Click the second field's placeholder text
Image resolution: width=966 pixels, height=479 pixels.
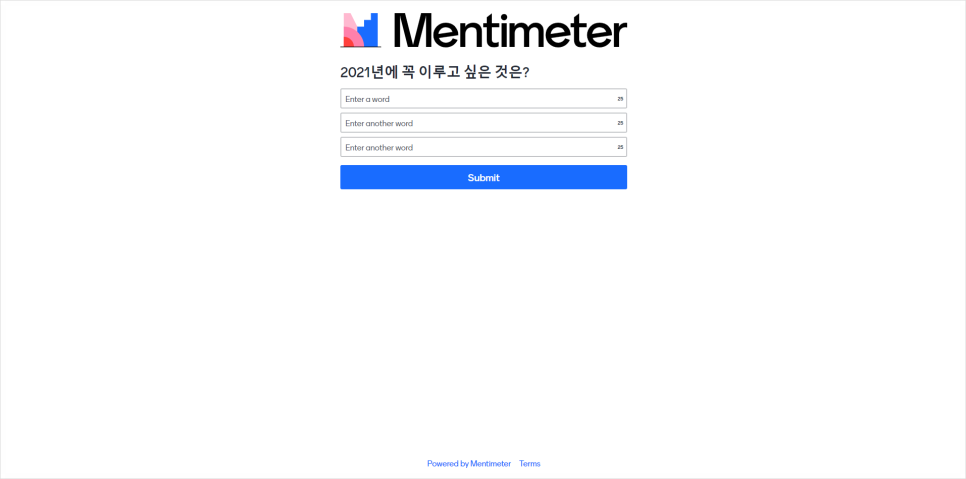click(379, 123)
